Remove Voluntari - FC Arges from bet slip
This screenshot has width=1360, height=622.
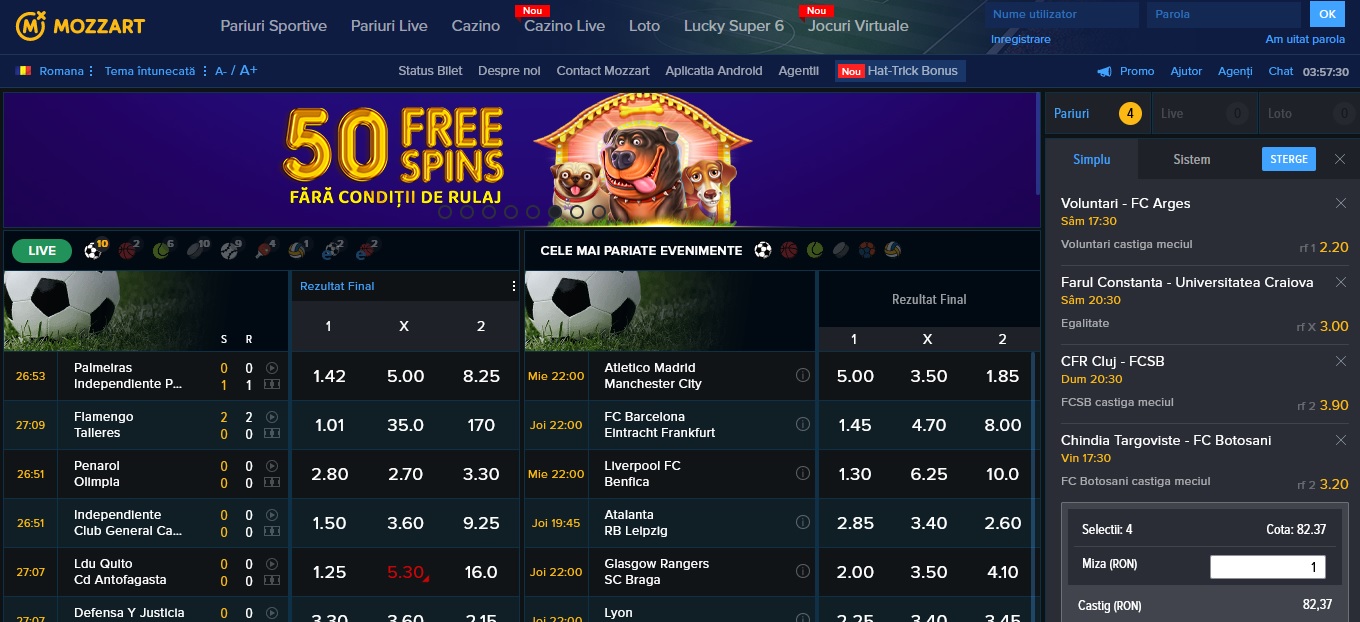1341,203
